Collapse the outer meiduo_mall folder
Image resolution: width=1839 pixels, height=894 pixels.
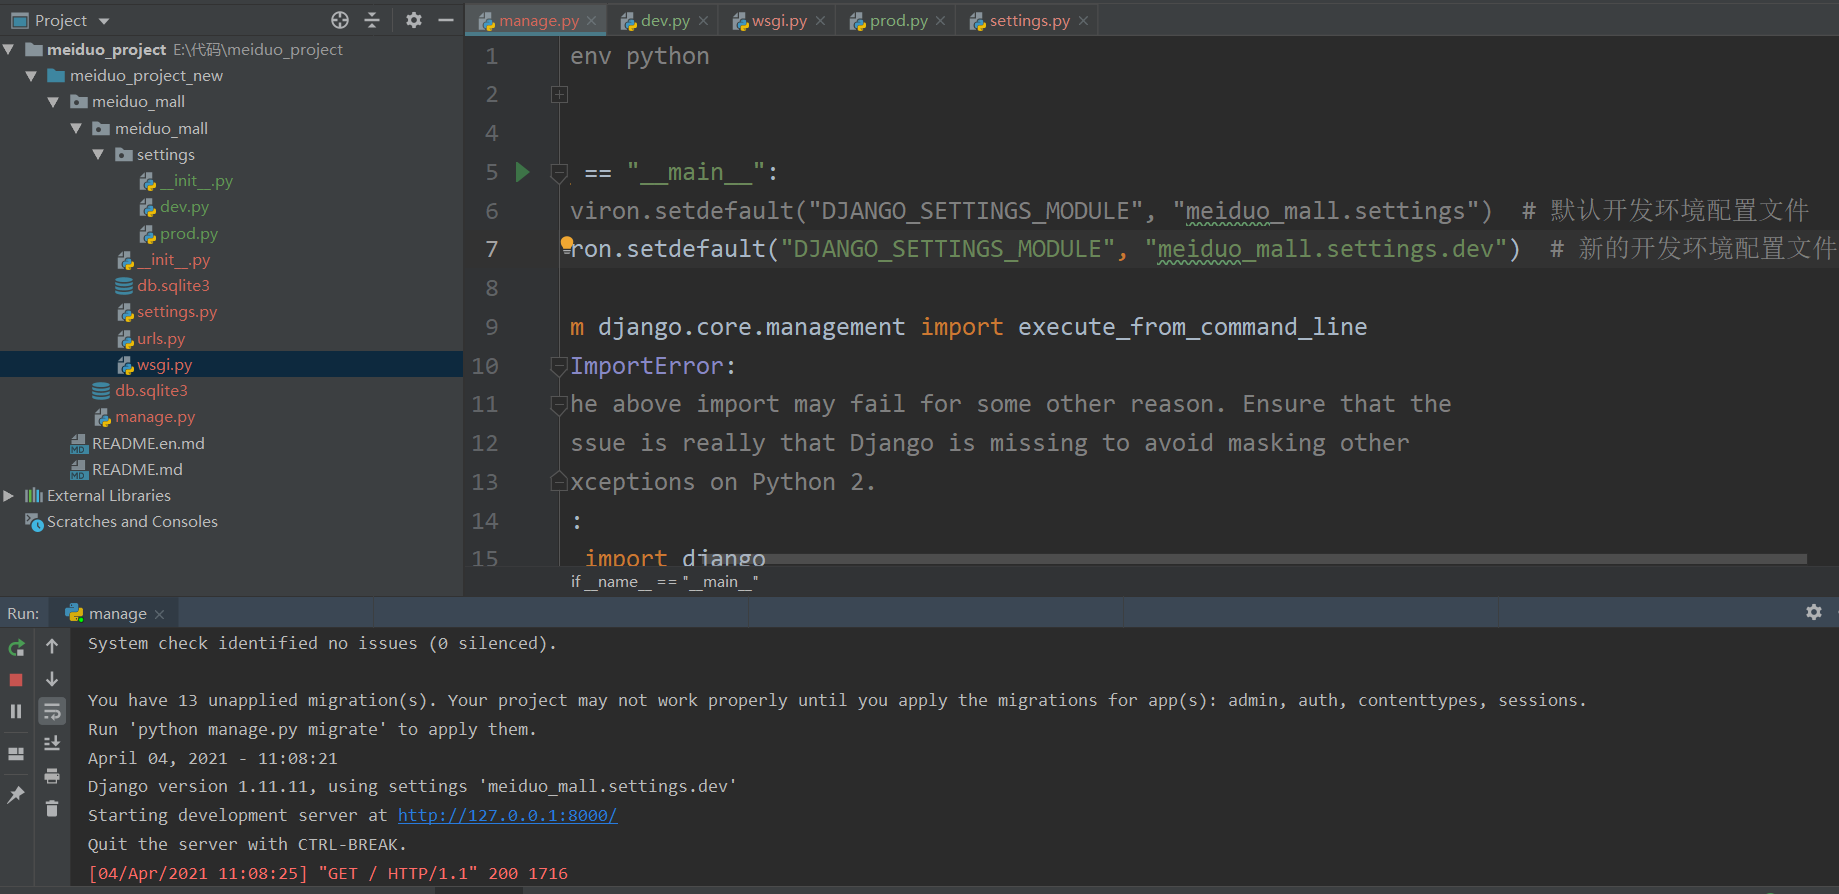53,102
